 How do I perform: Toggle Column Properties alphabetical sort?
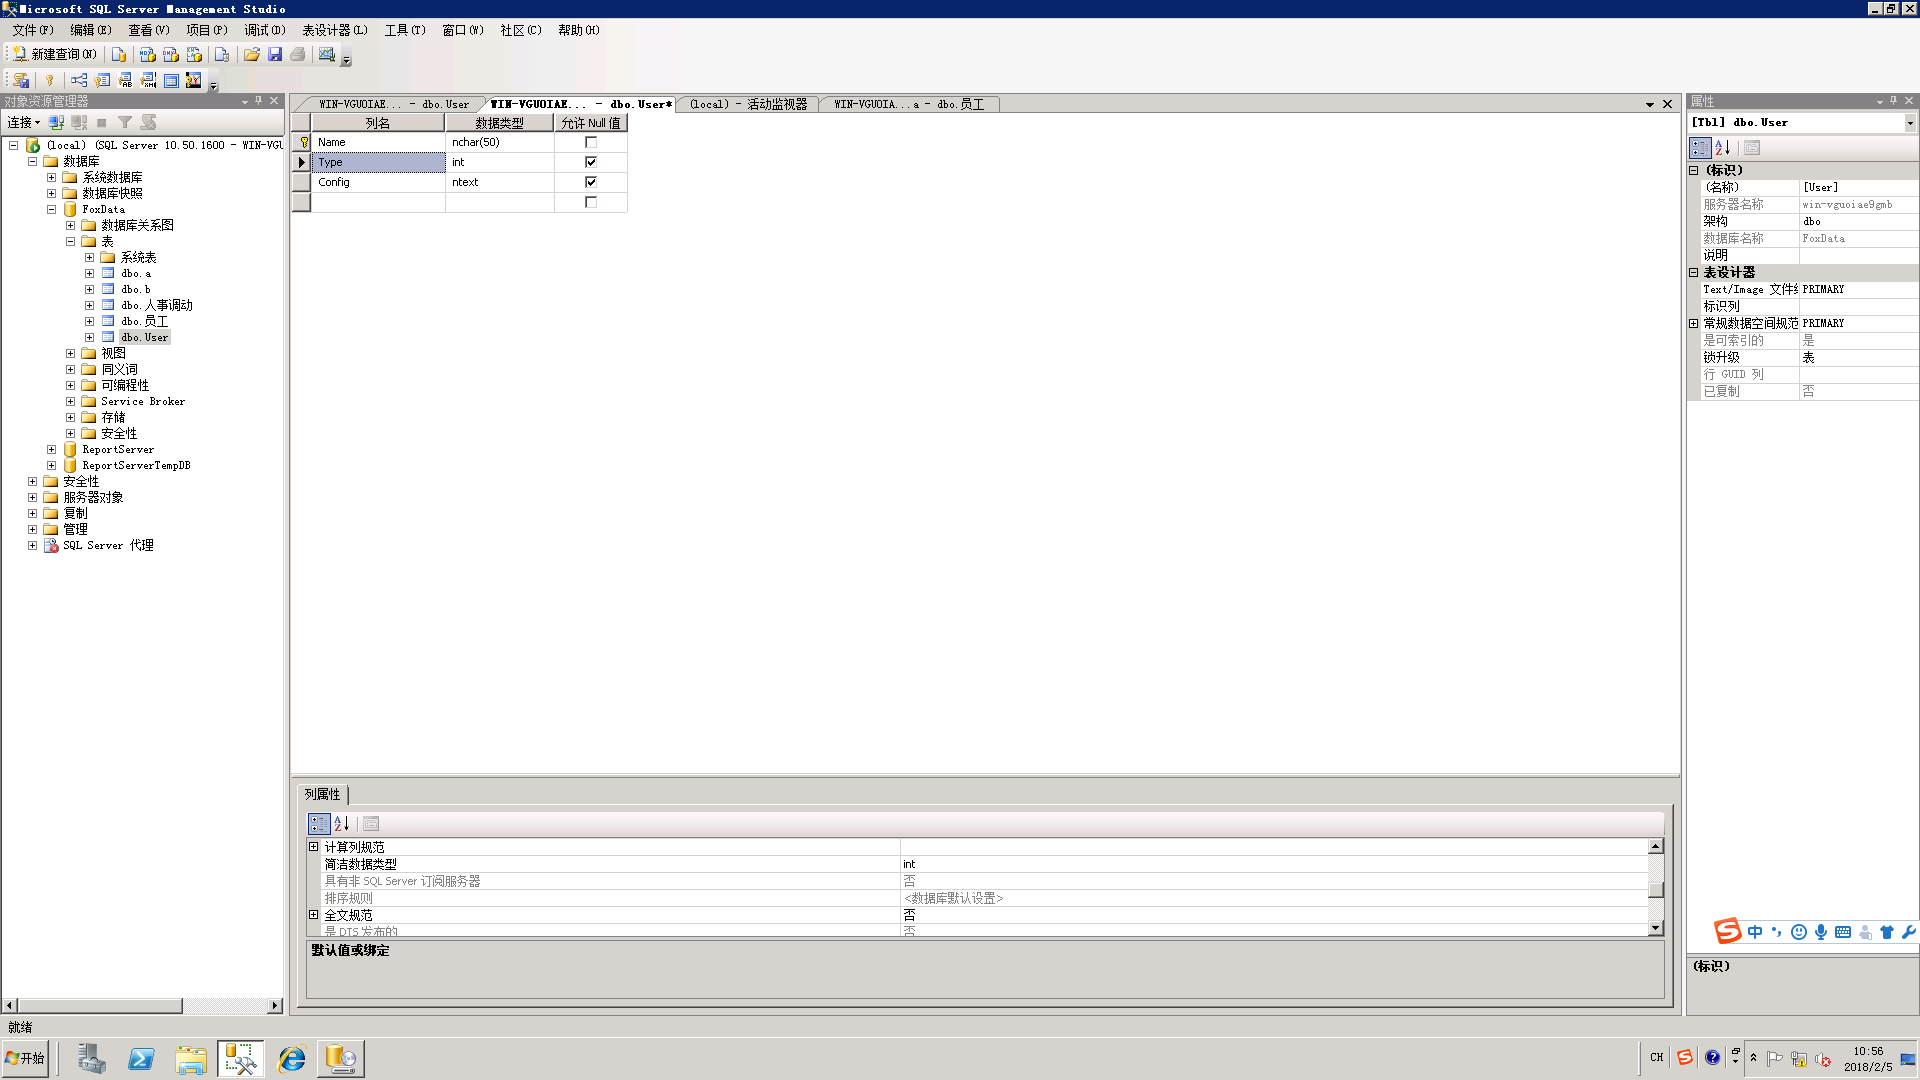341,824
